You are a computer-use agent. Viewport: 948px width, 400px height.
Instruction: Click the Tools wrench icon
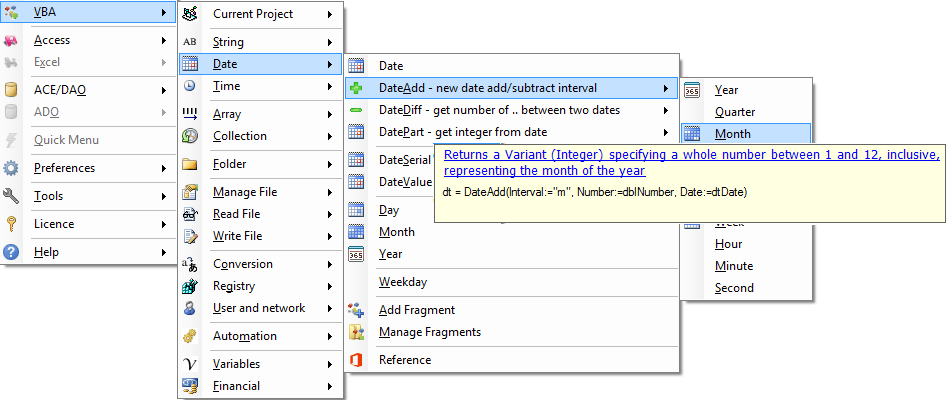(x=11, y=196)
